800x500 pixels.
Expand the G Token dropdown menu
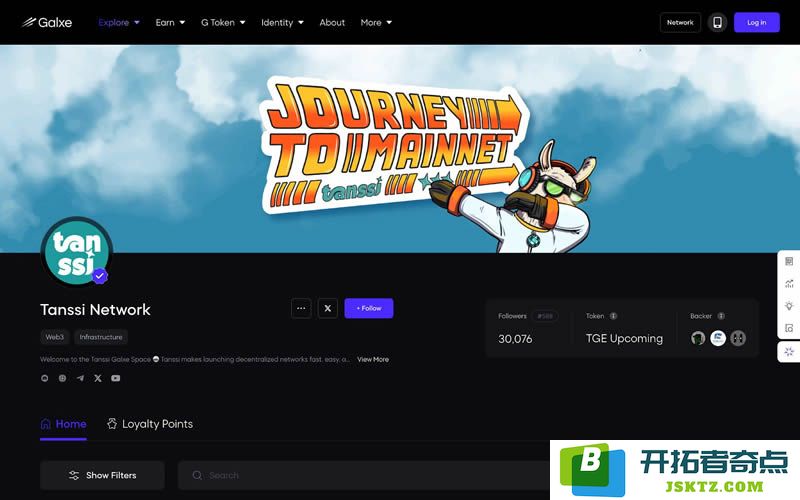pyautogui.click(x=223, y=22)
